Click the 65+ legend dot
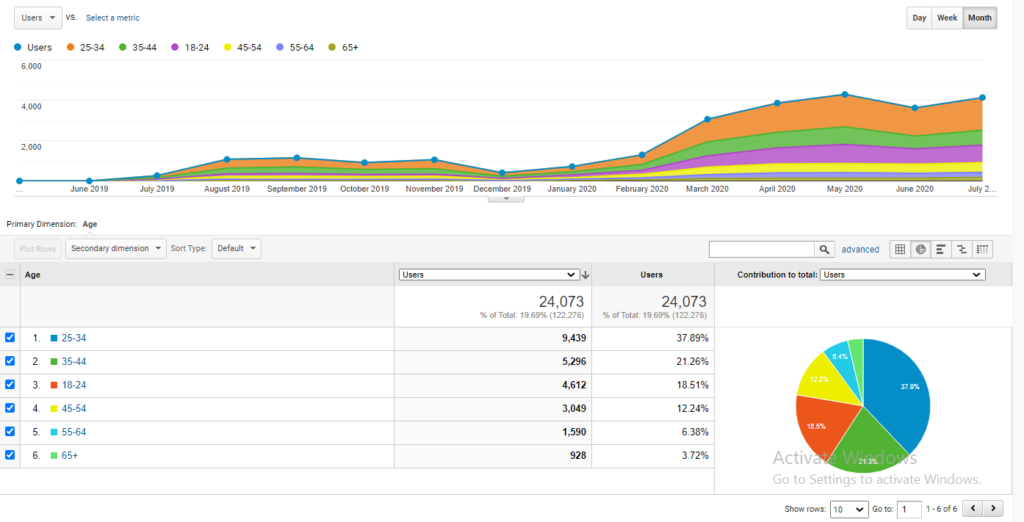The width and height of the screenshot is (1024, 522). (332, 48)
